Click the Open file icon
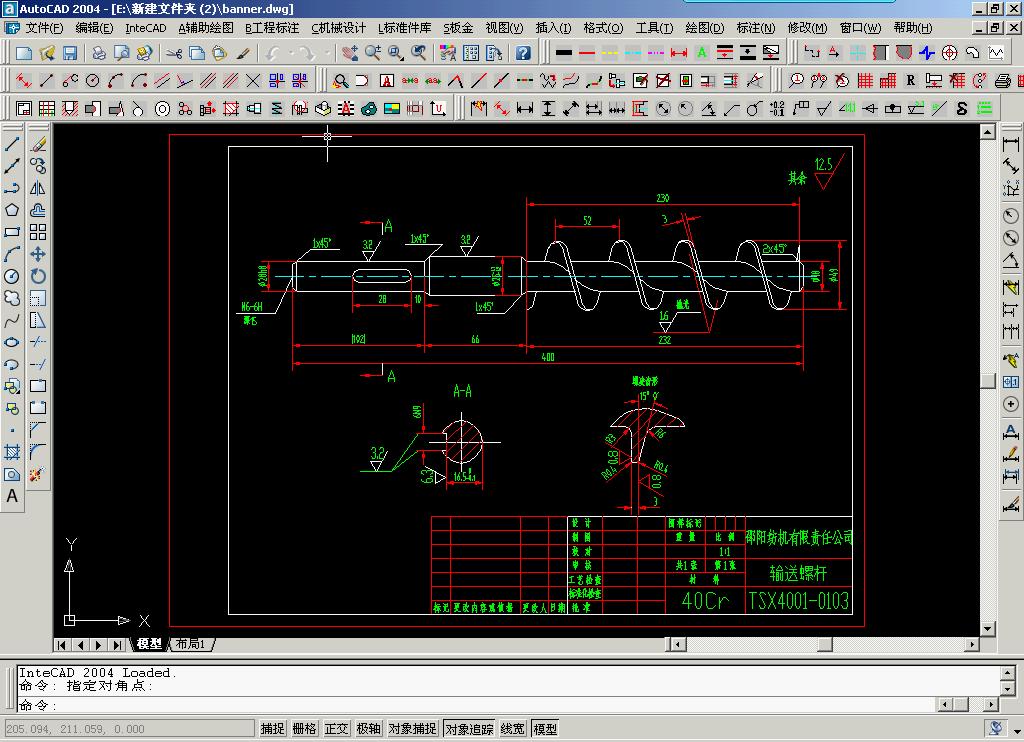 [x=47, y=53]
